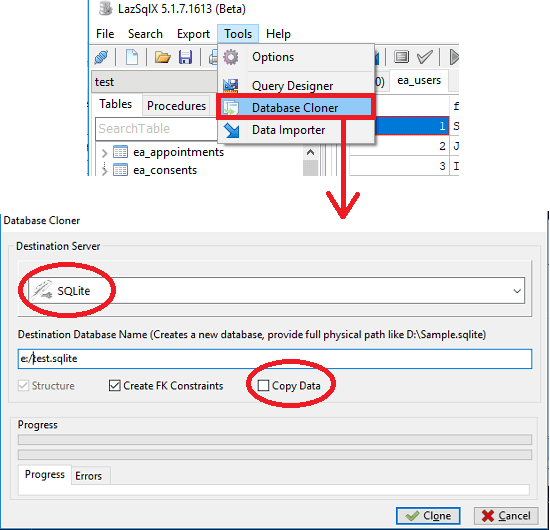Click the Clone button
This screenshot has height=530, width=550.
(x=428, y=516)
